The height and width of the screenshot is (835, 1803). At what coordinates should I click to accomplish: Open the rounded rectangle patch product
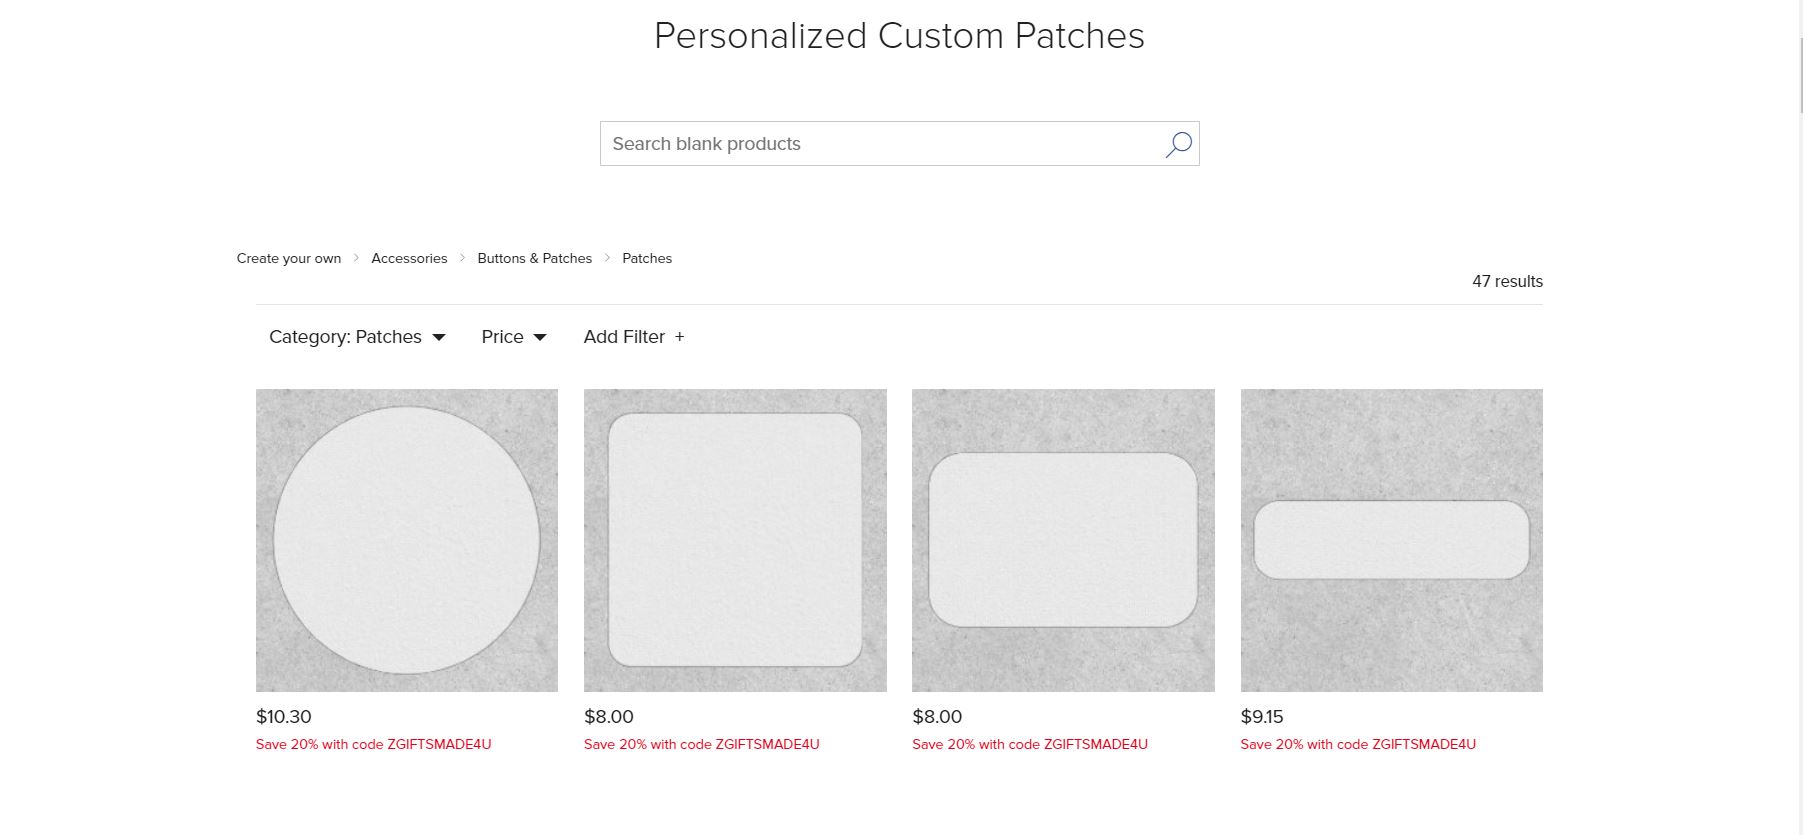1063,540
